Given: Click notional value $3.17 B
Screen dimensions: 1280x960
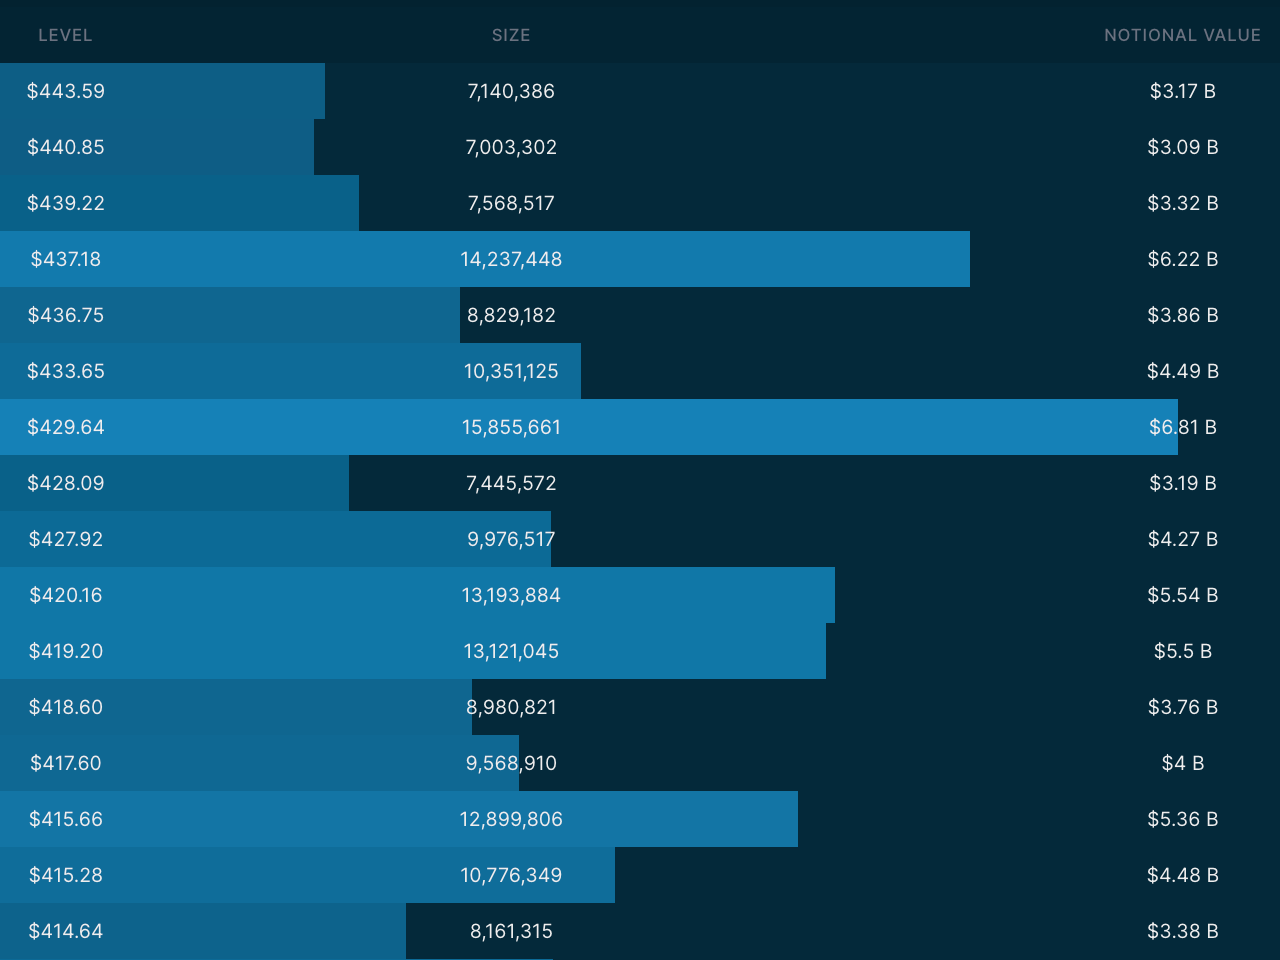Looking at the screenshot, I should pyautogui.click(x=1183, y=91).
